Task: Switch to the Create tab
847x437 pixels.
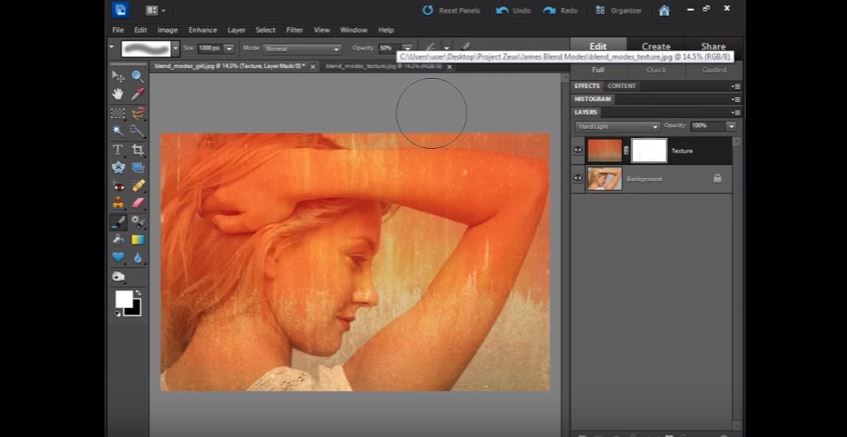Action: click(656, 46)
